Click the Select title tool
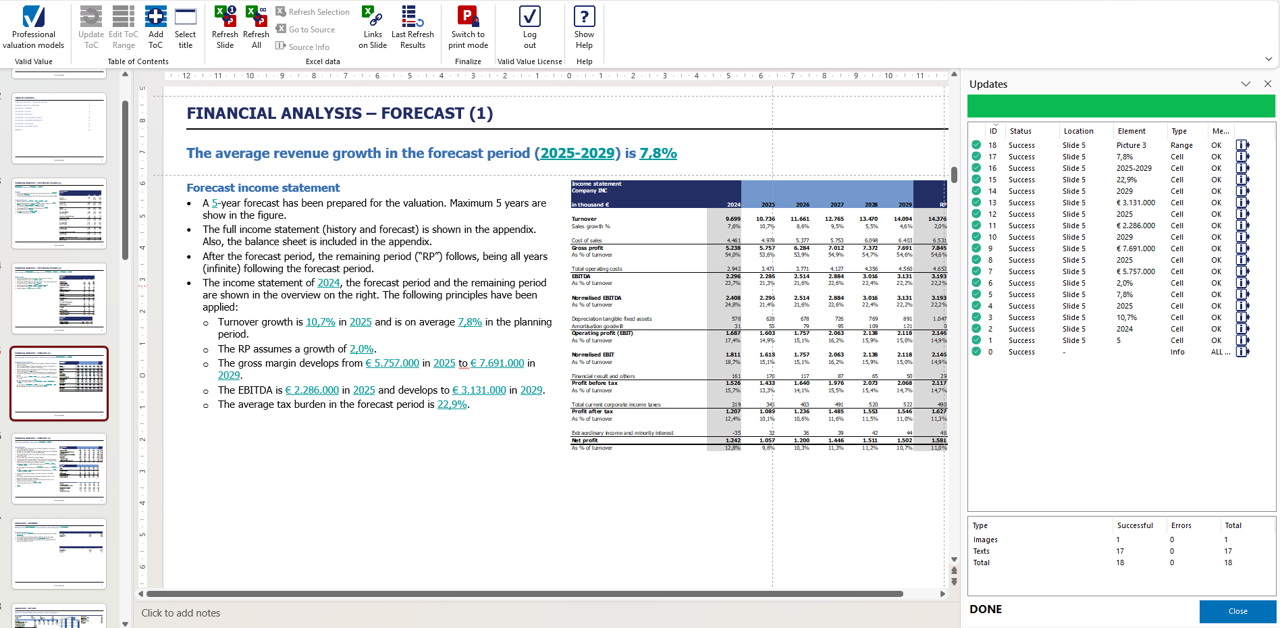This screenshot has height=628, width=1280. click(185, 28)
